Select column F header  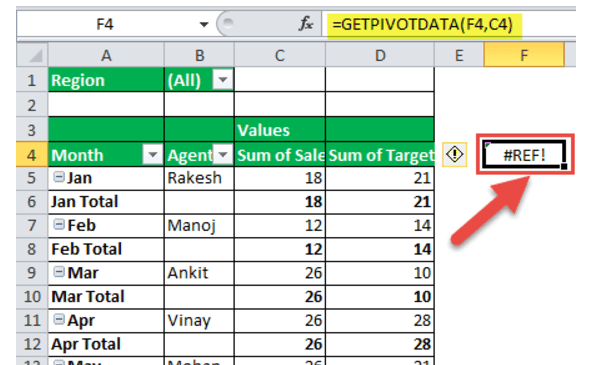point(524,55)
